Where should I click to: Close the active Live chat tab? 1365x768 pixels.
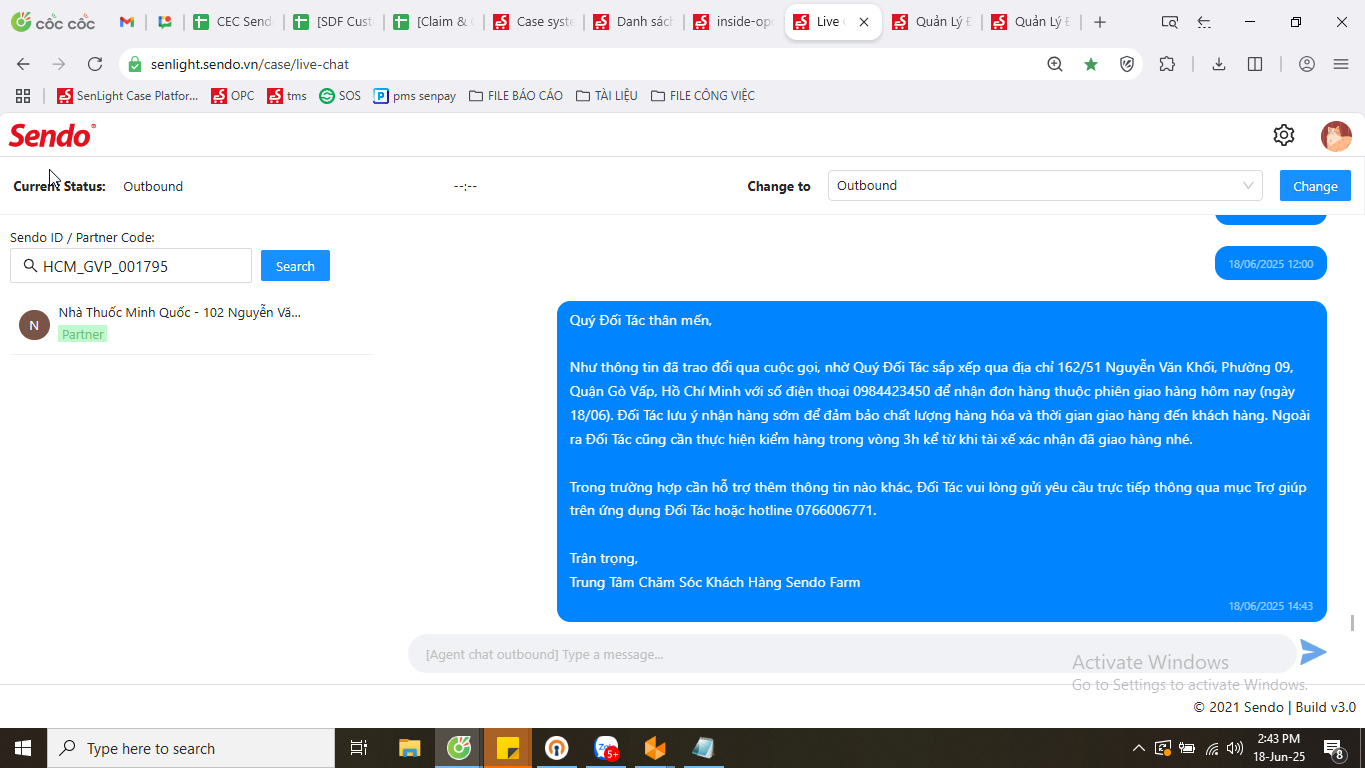click(x=864, y=22)
